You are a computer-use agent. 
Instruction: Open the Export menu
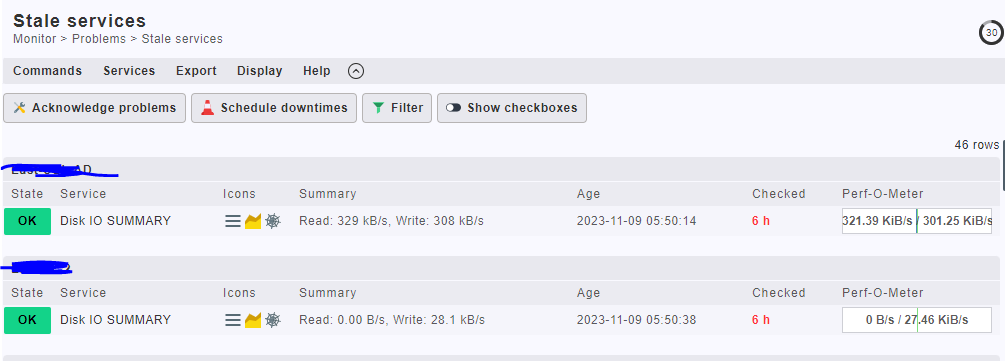tap(196, 71)
